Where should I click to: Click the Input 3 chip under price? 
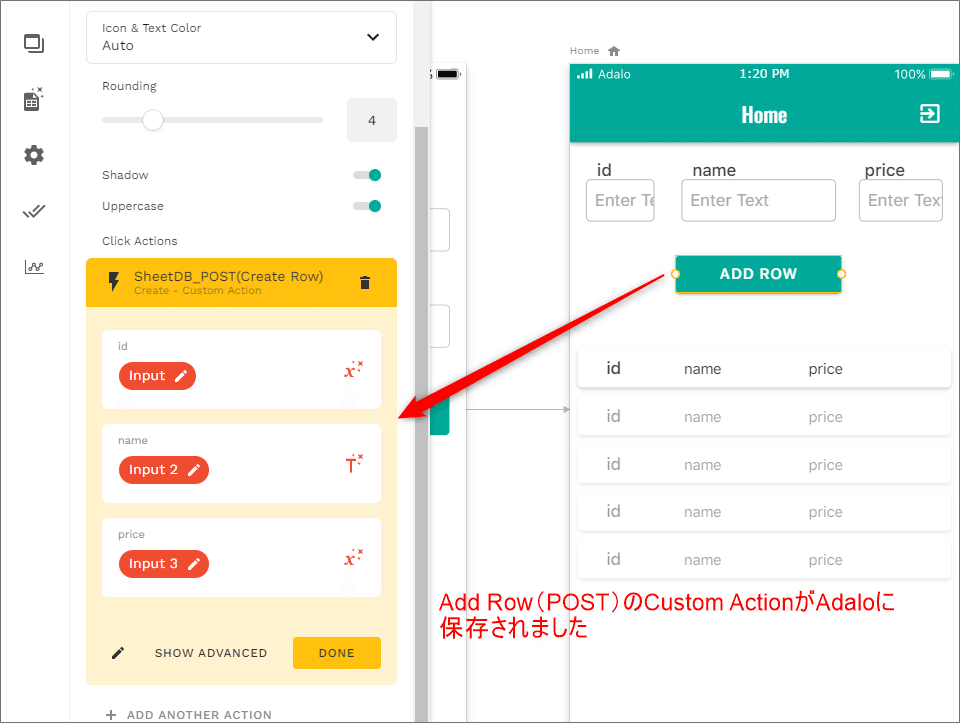pos(164,564)
